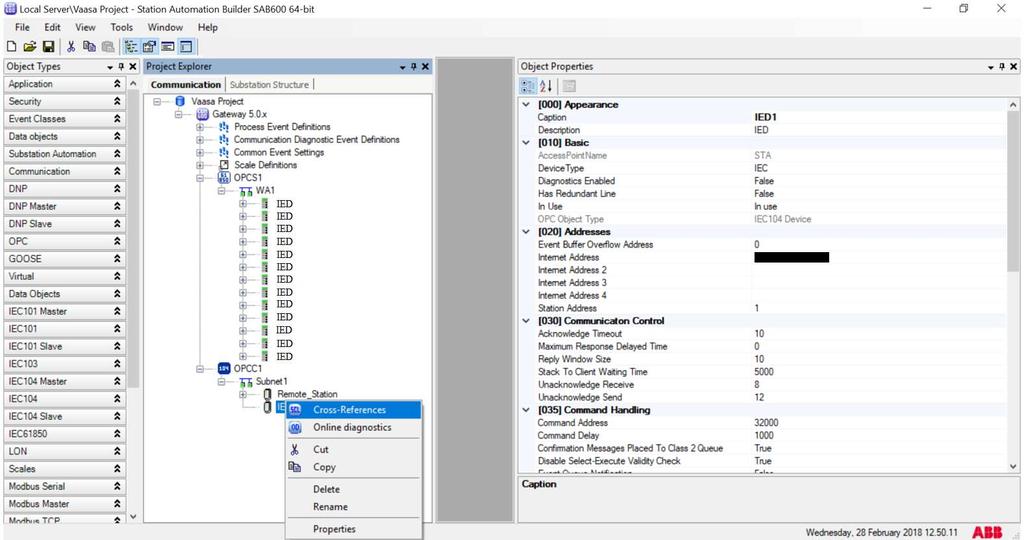The image size is (1024, 540).
Task: Click the rightmost layout pane toolbar icon
Action: 186,46
